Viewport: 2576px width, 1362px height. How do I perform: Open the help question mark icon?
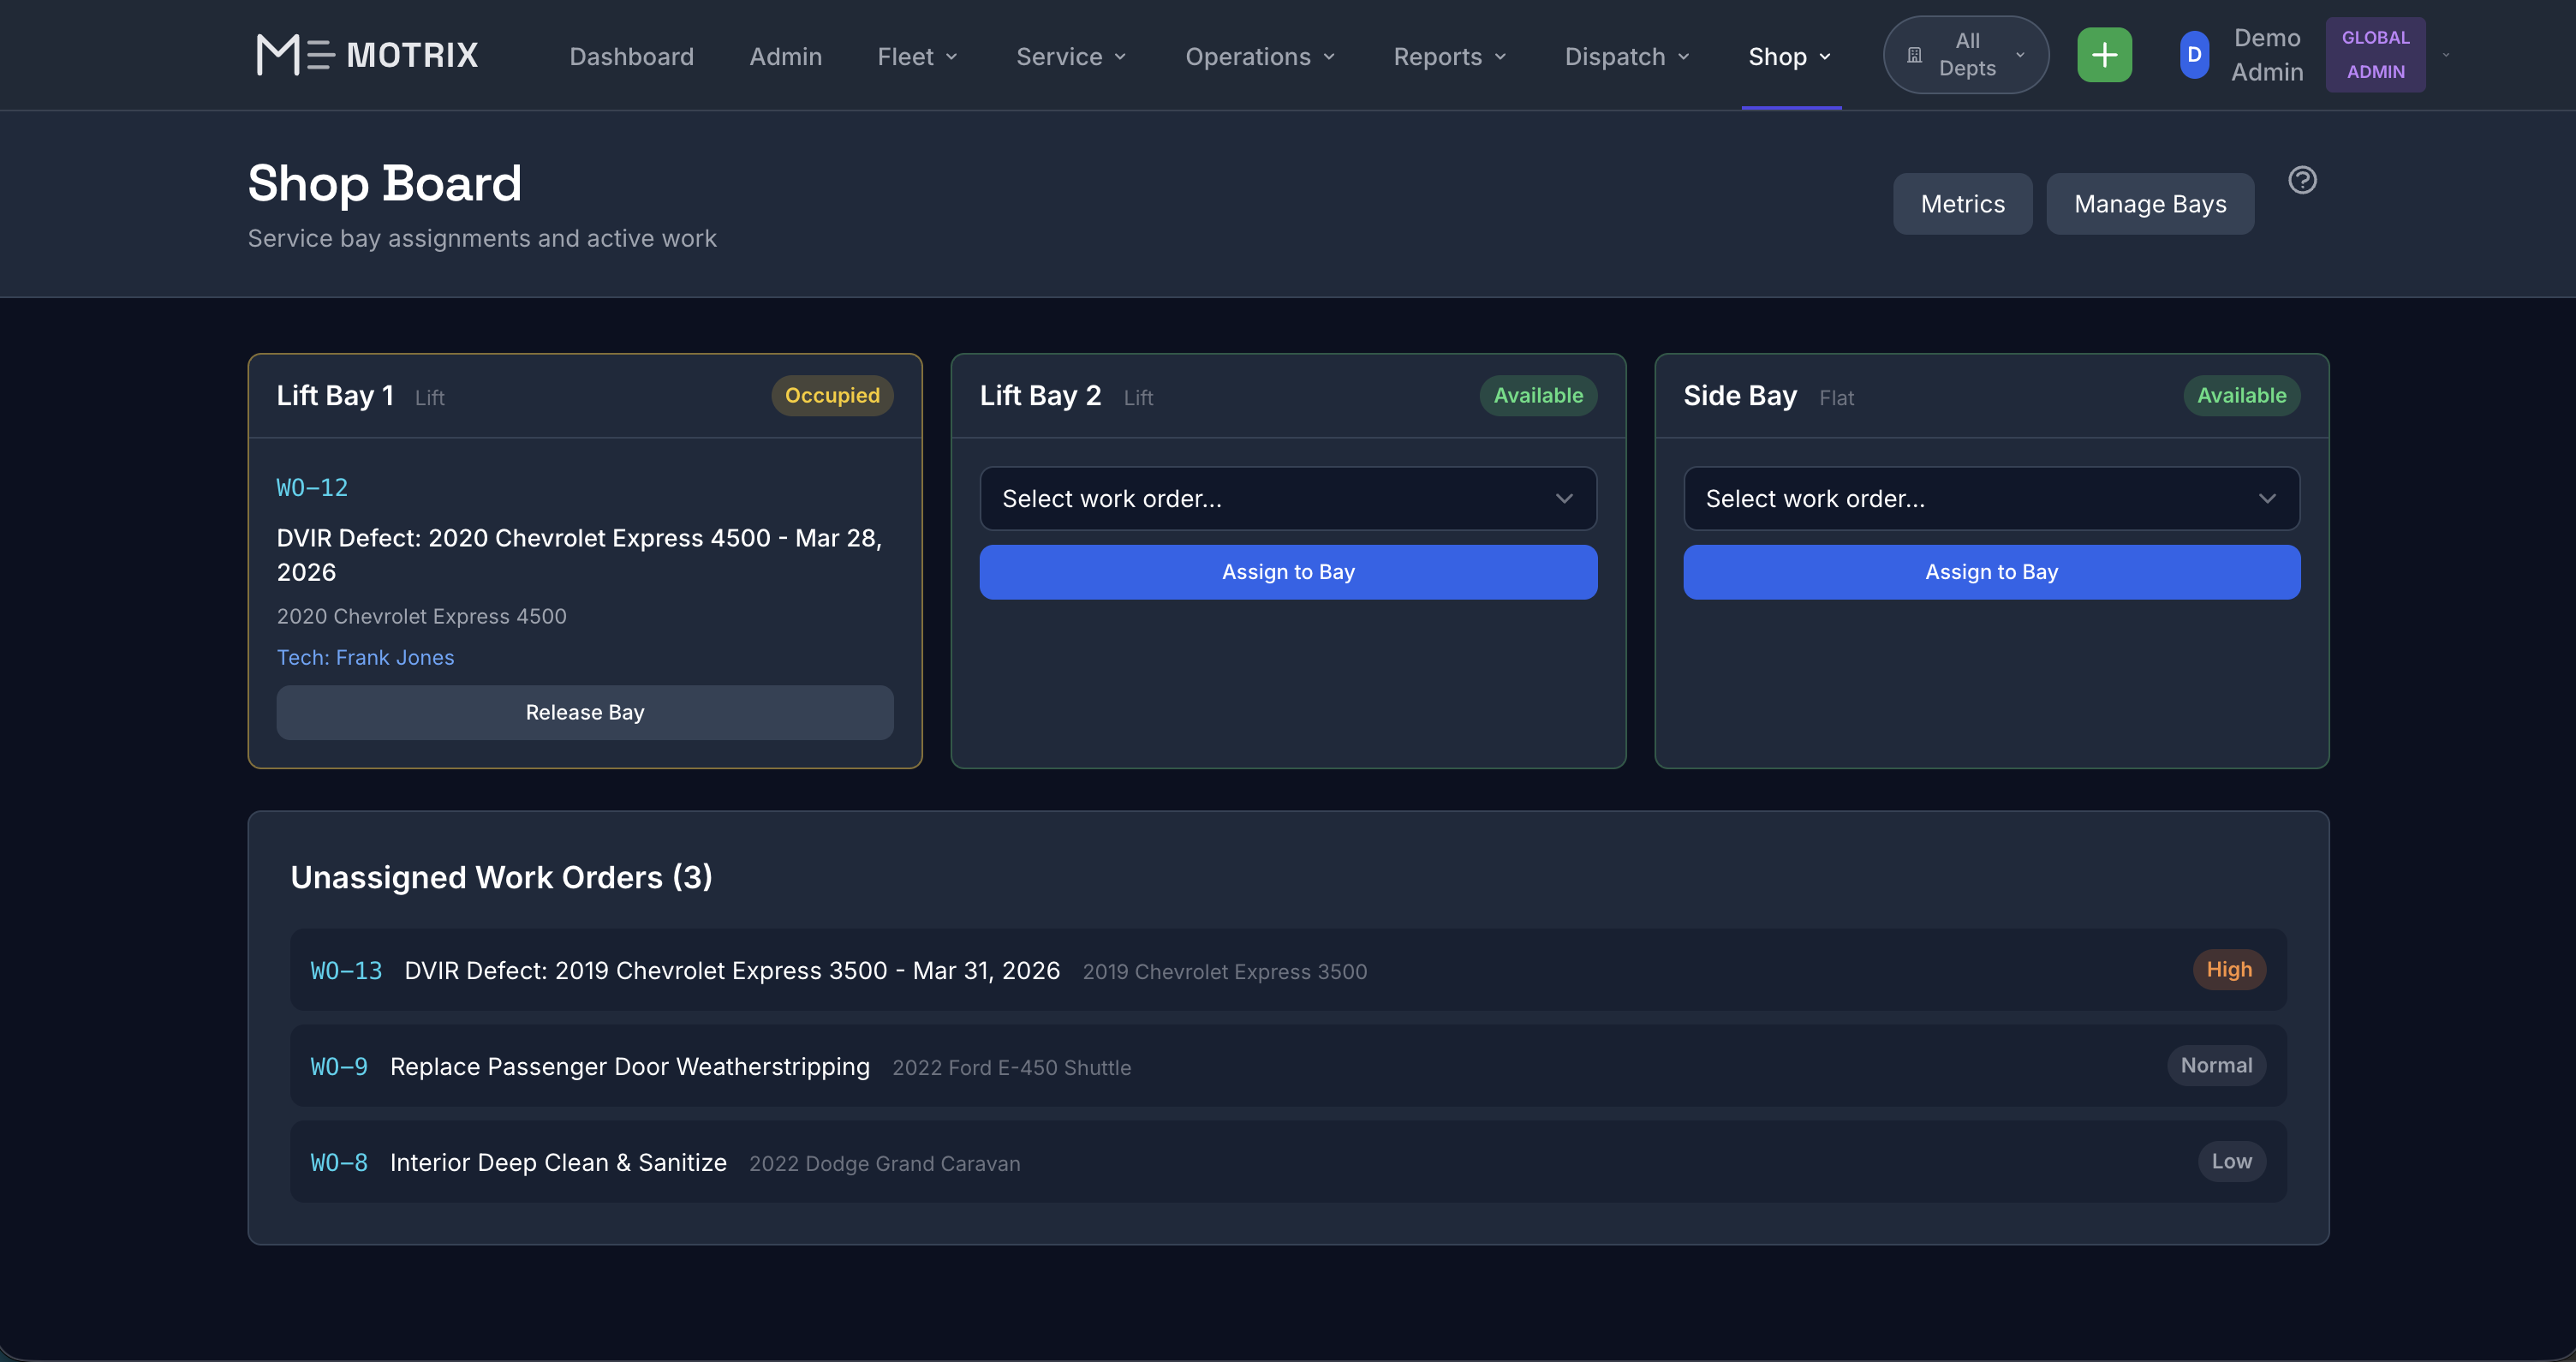pyautogui.click(x=2303, y=179)
